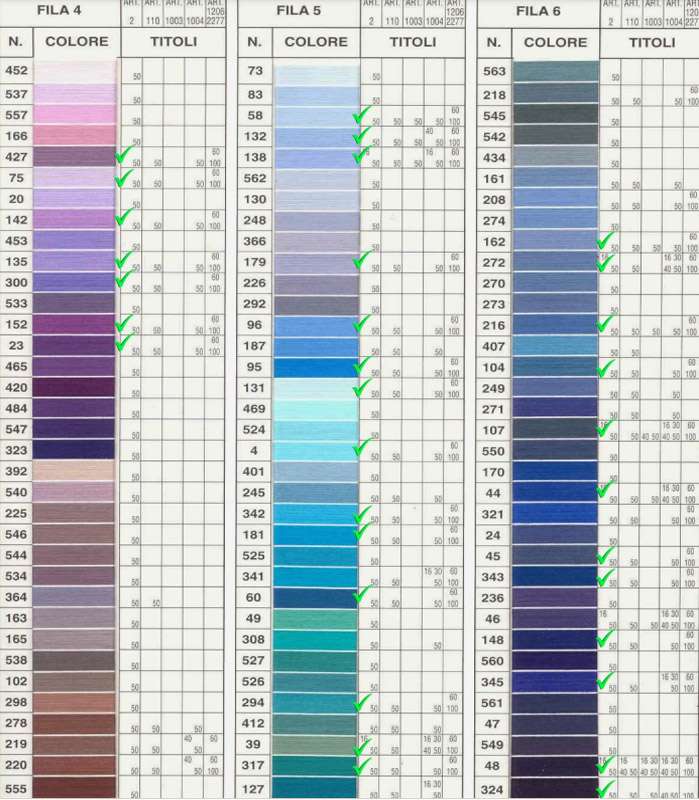Pick the gray-teal swatch numbered 563

tap(555, 71)
